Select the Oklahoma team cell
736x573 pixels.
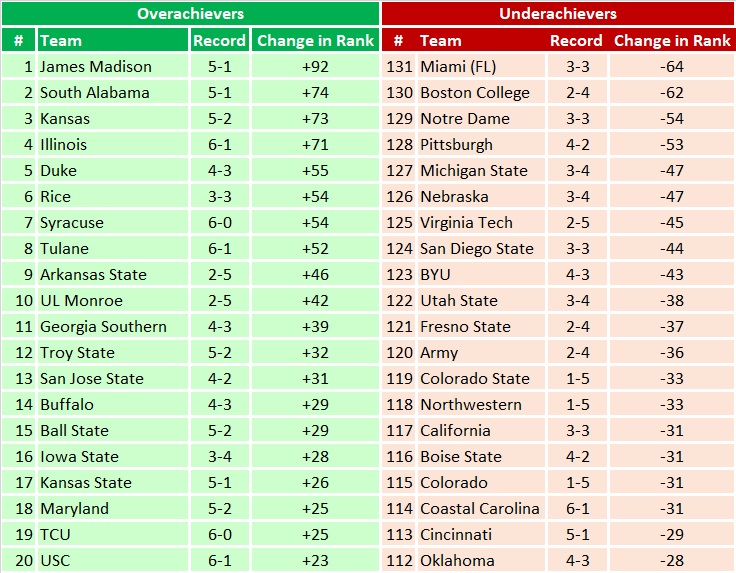coord(481,560)
